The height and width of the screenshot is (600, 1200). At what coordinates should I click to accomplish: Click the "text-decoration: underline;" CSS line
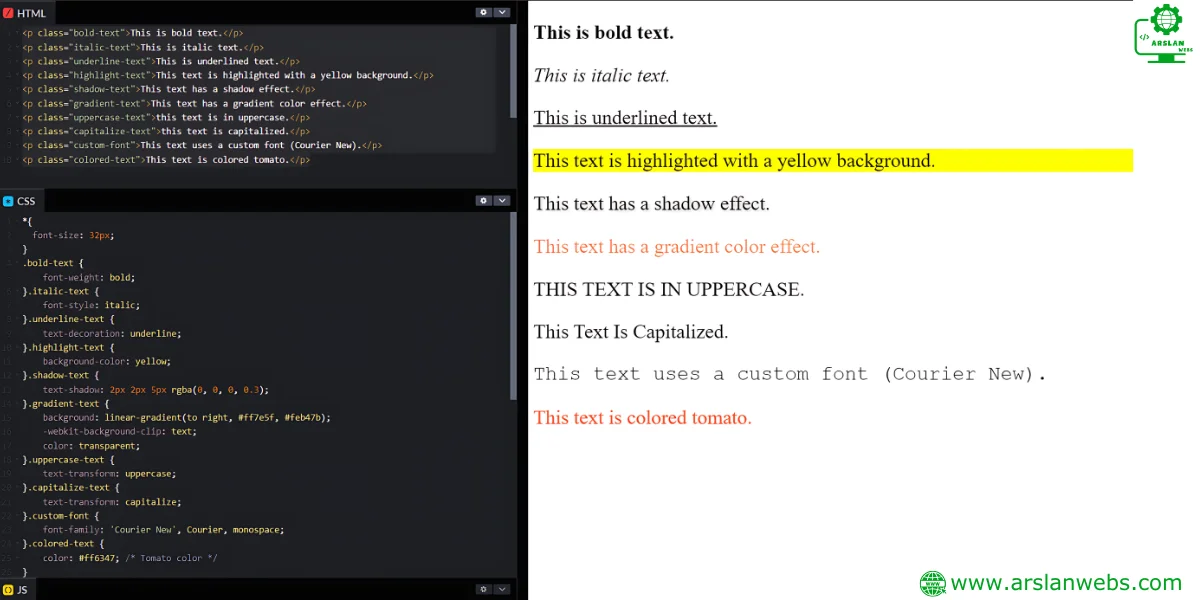pos(112,333)
